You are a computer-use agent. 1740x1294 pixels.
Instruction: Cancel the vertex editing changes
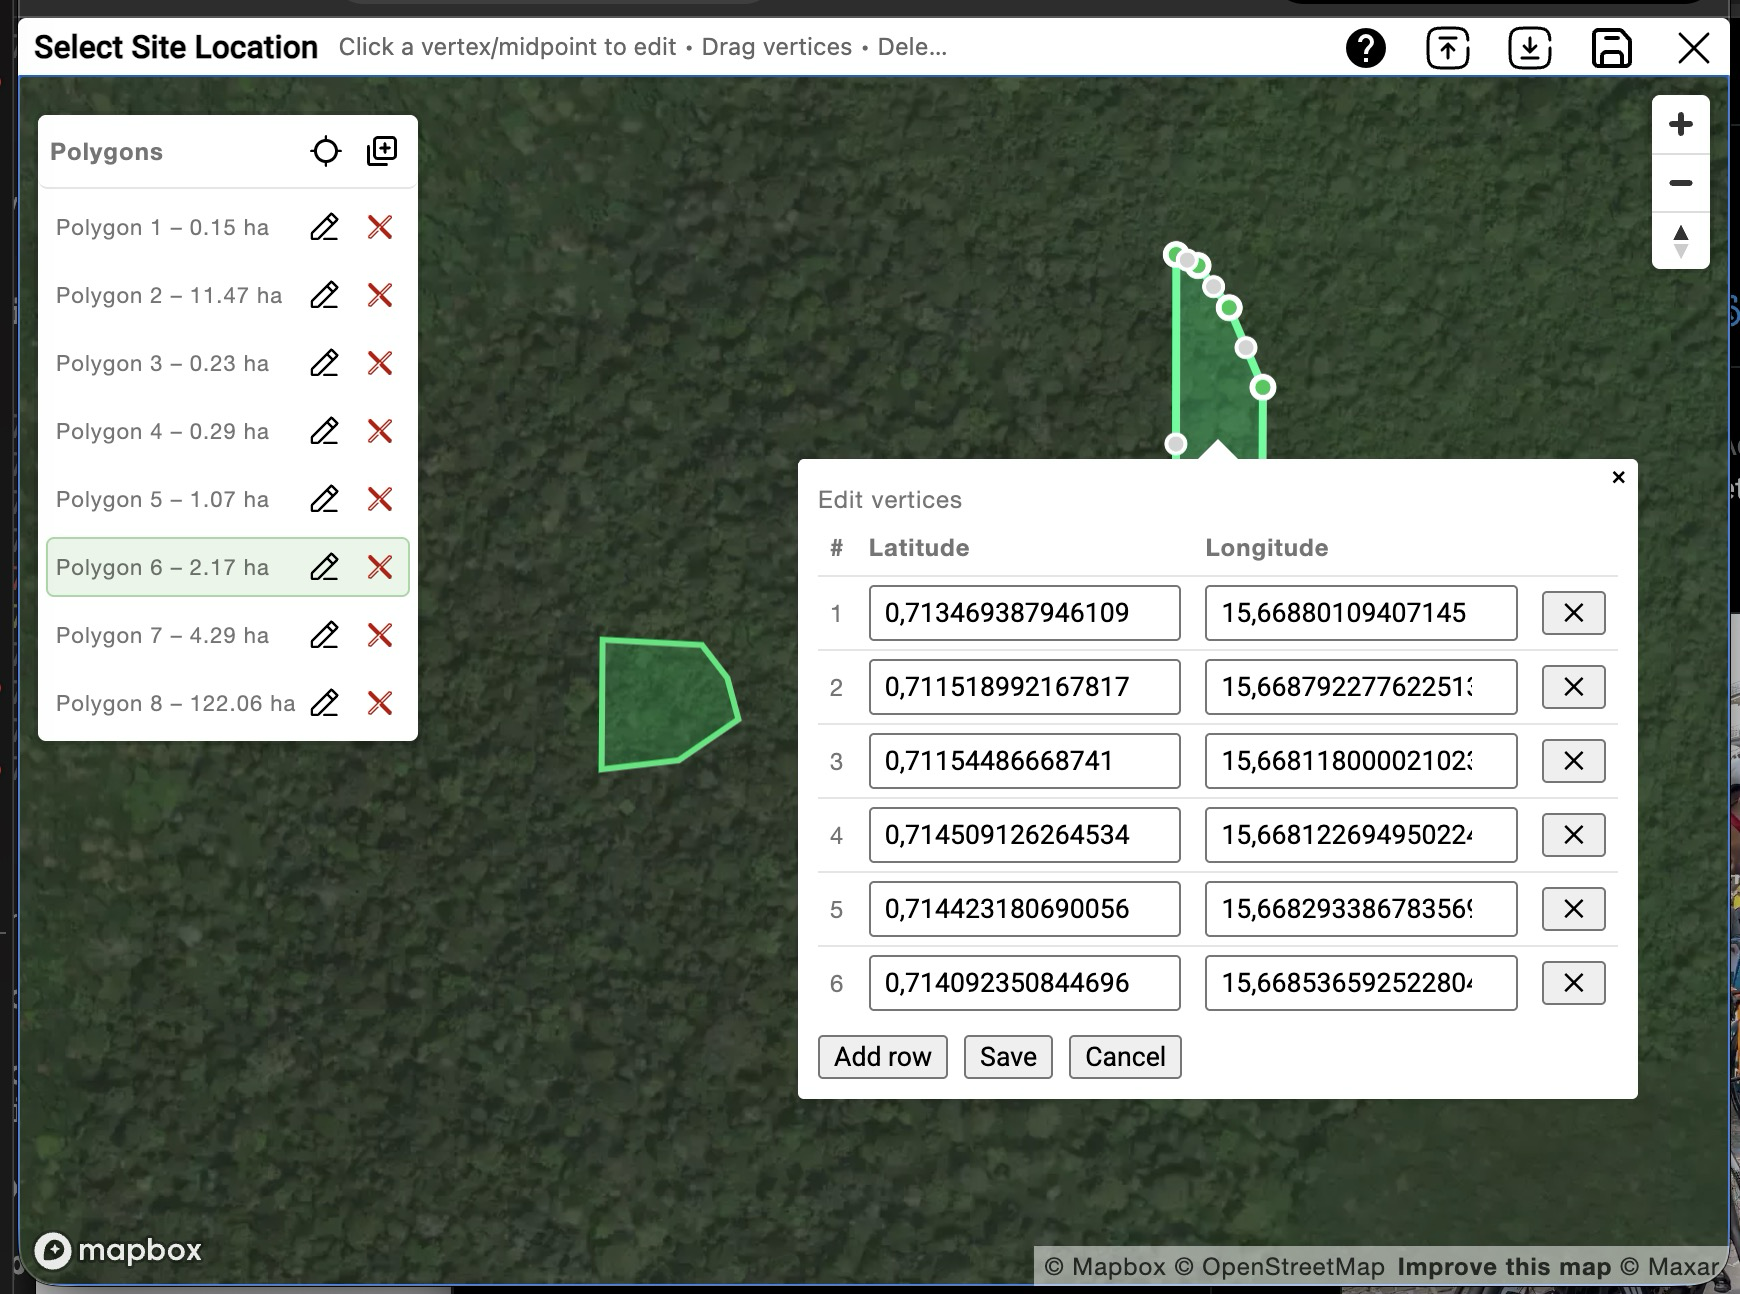1124,1056
